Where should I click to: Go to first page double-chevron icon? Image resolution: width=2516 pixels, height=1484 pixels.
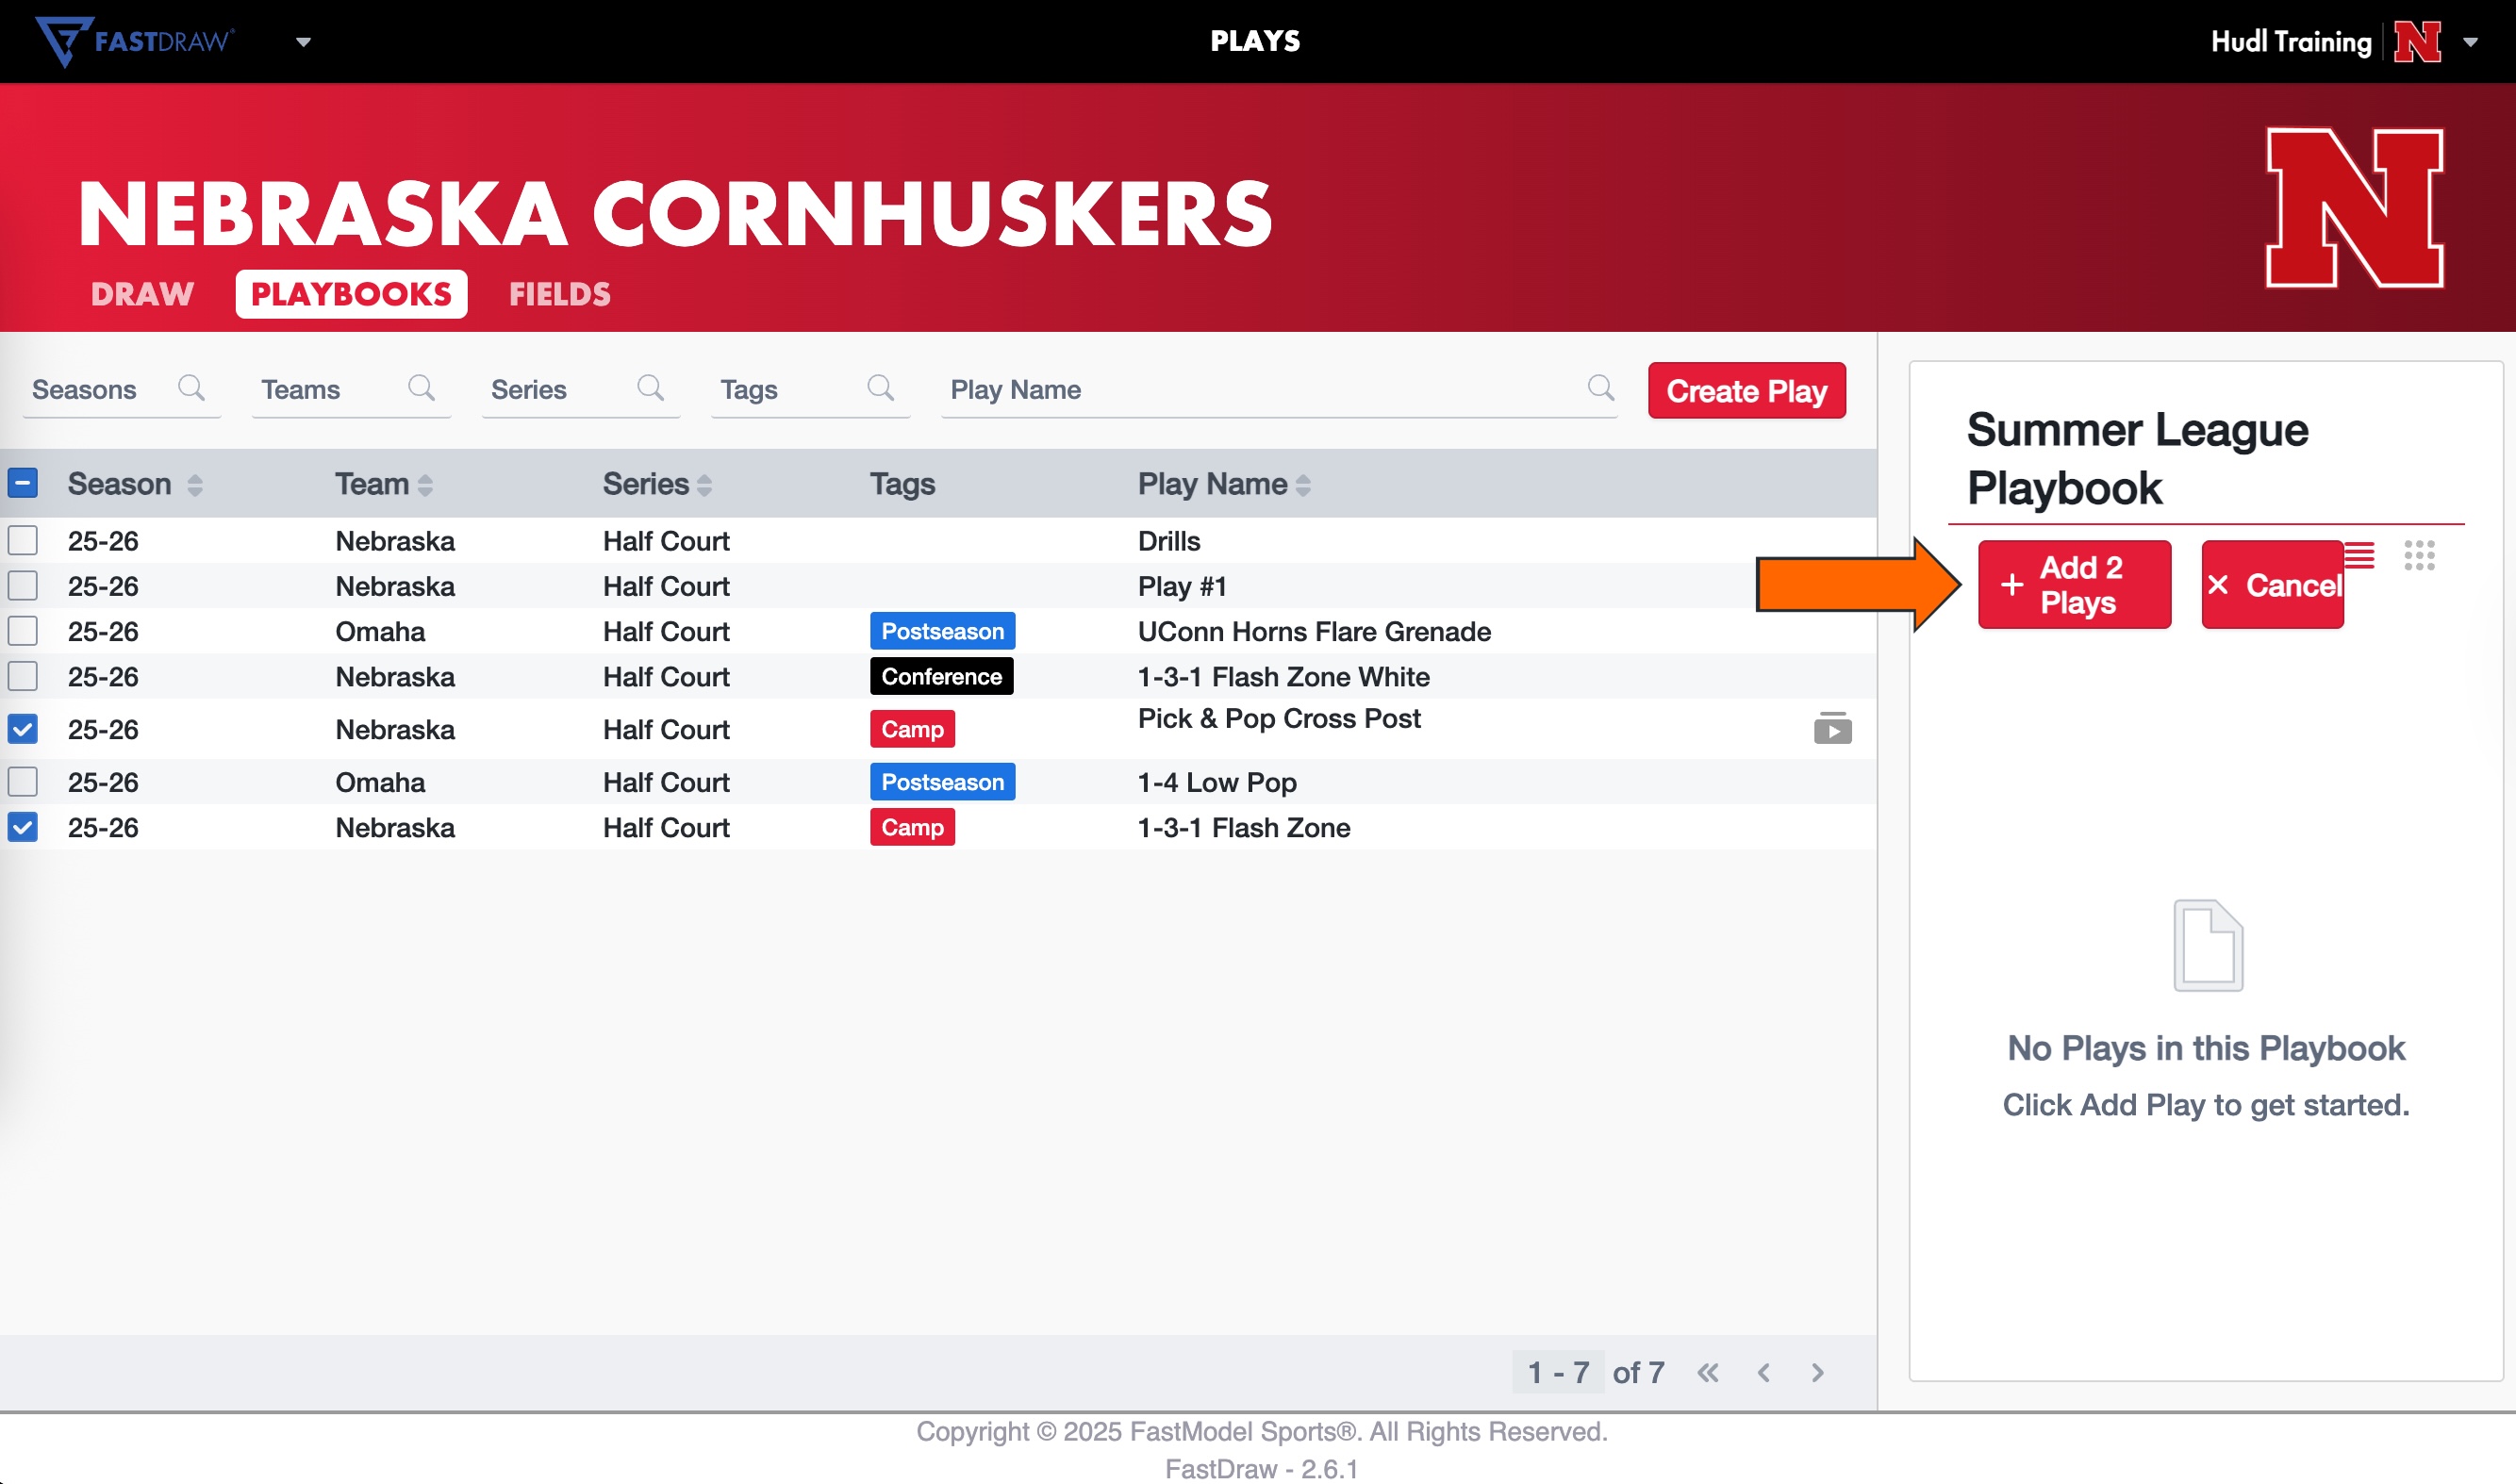pyautogui.click(x=1708, y=1373)
